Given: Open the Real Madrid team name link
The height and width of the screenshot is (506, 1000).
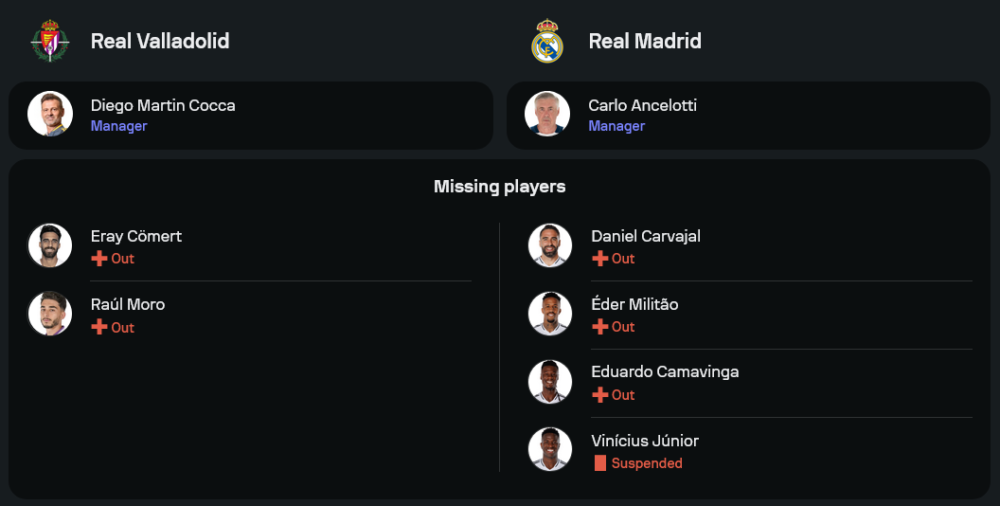Looking at the screenshot, I should tap(645, 41).
